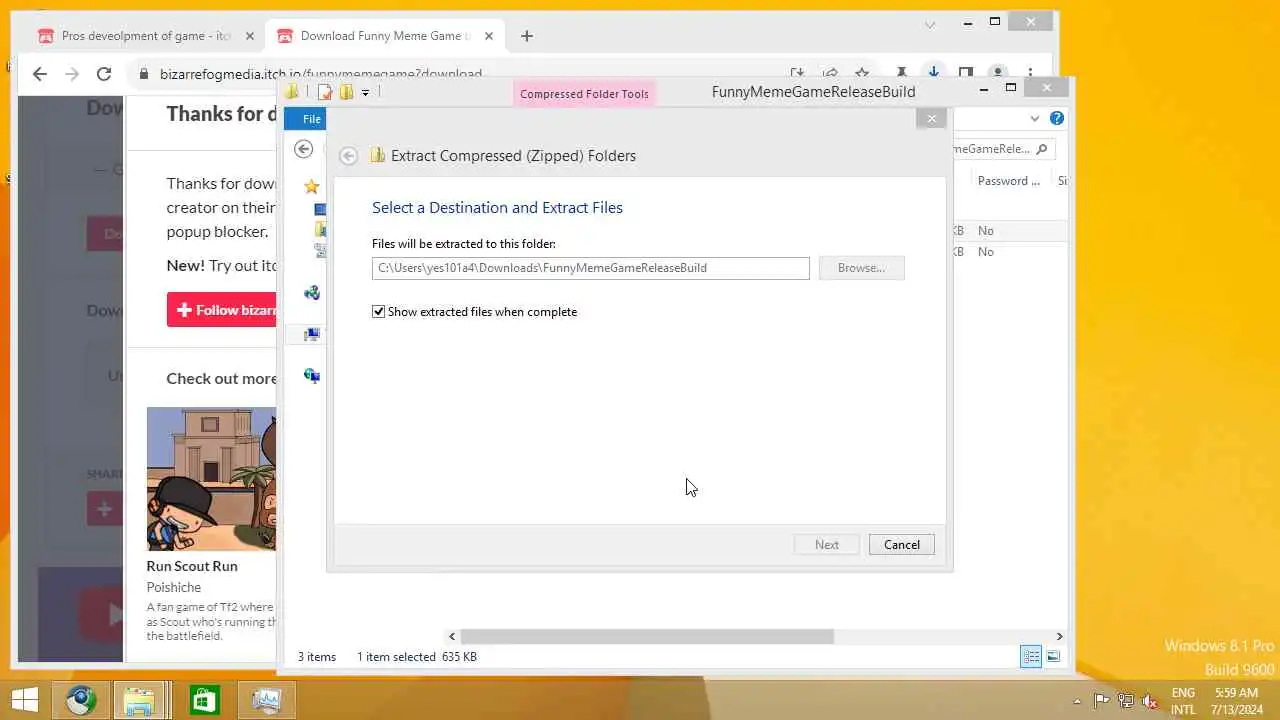Open the 'Poishiche' author link
Screen dimensions: 1280x720
[174, 587]
